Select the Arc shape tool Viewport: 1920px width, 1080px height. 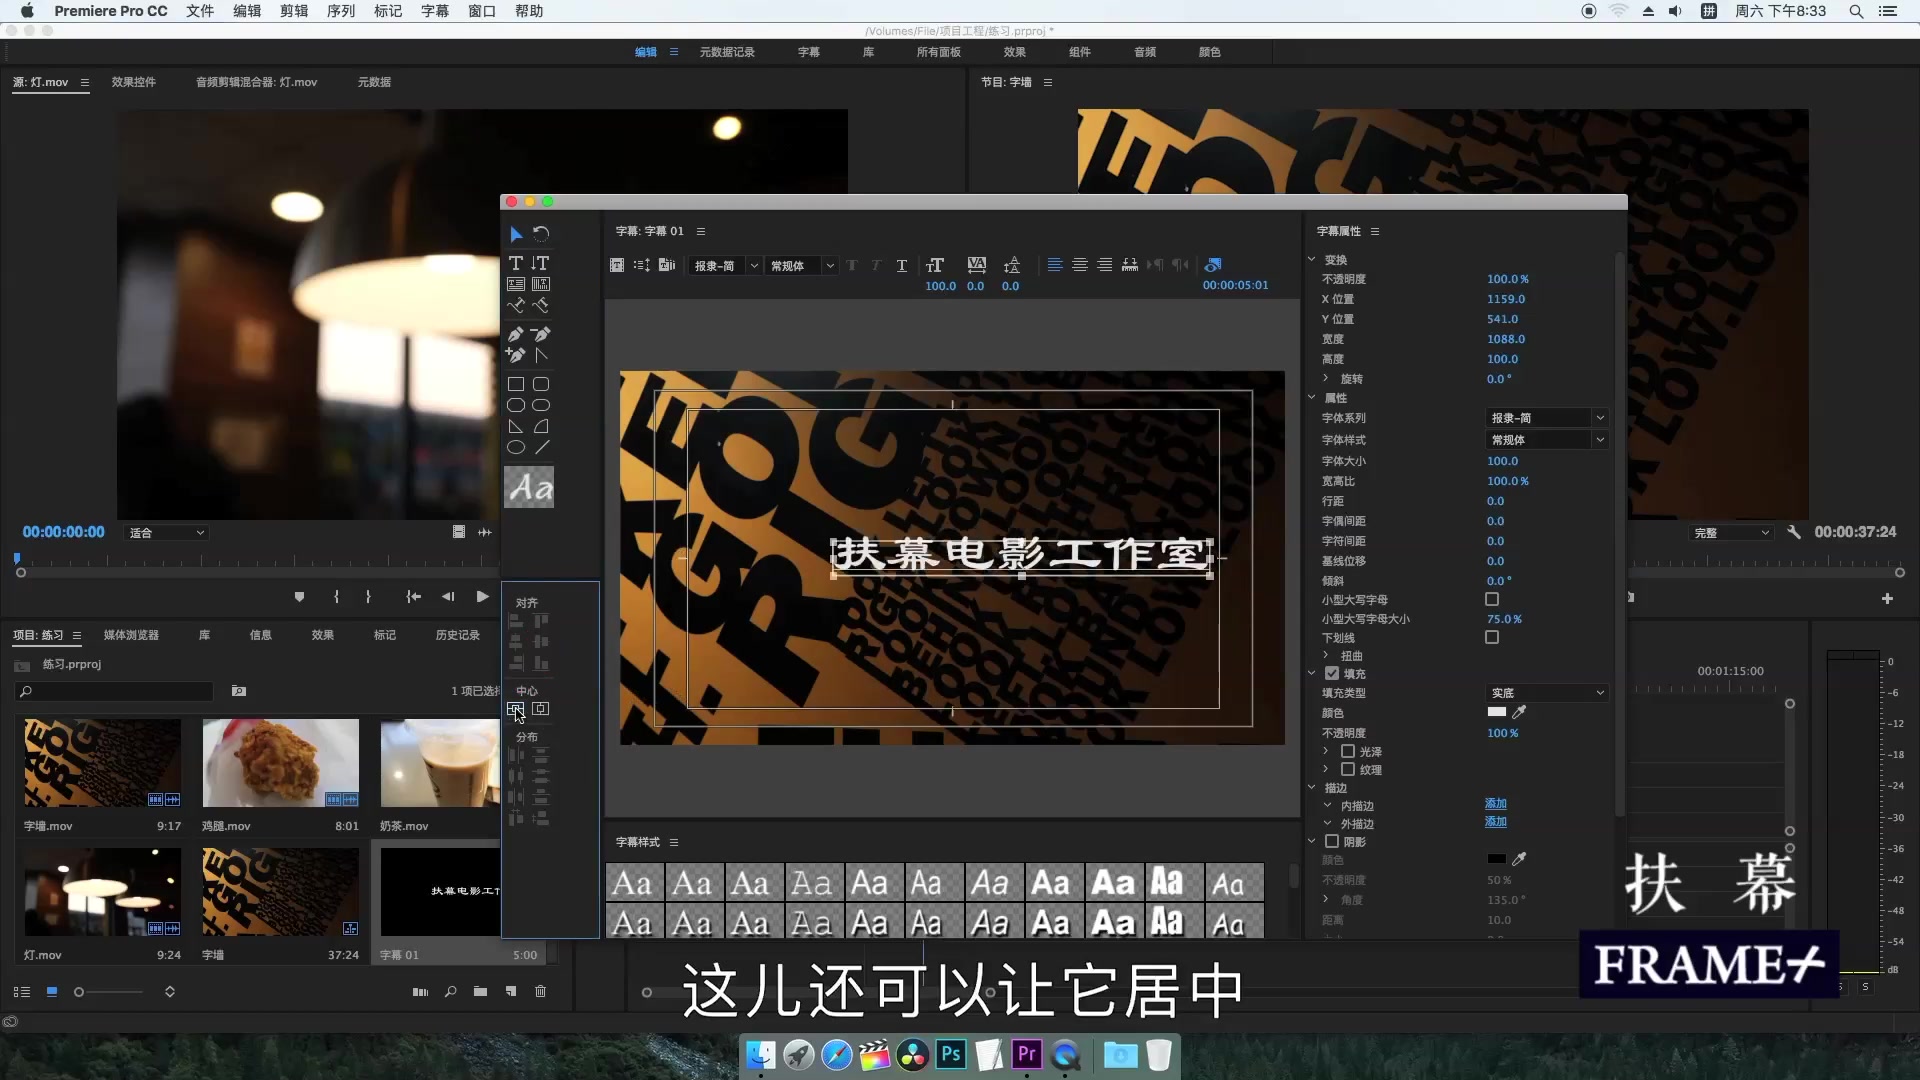point(541,426)
